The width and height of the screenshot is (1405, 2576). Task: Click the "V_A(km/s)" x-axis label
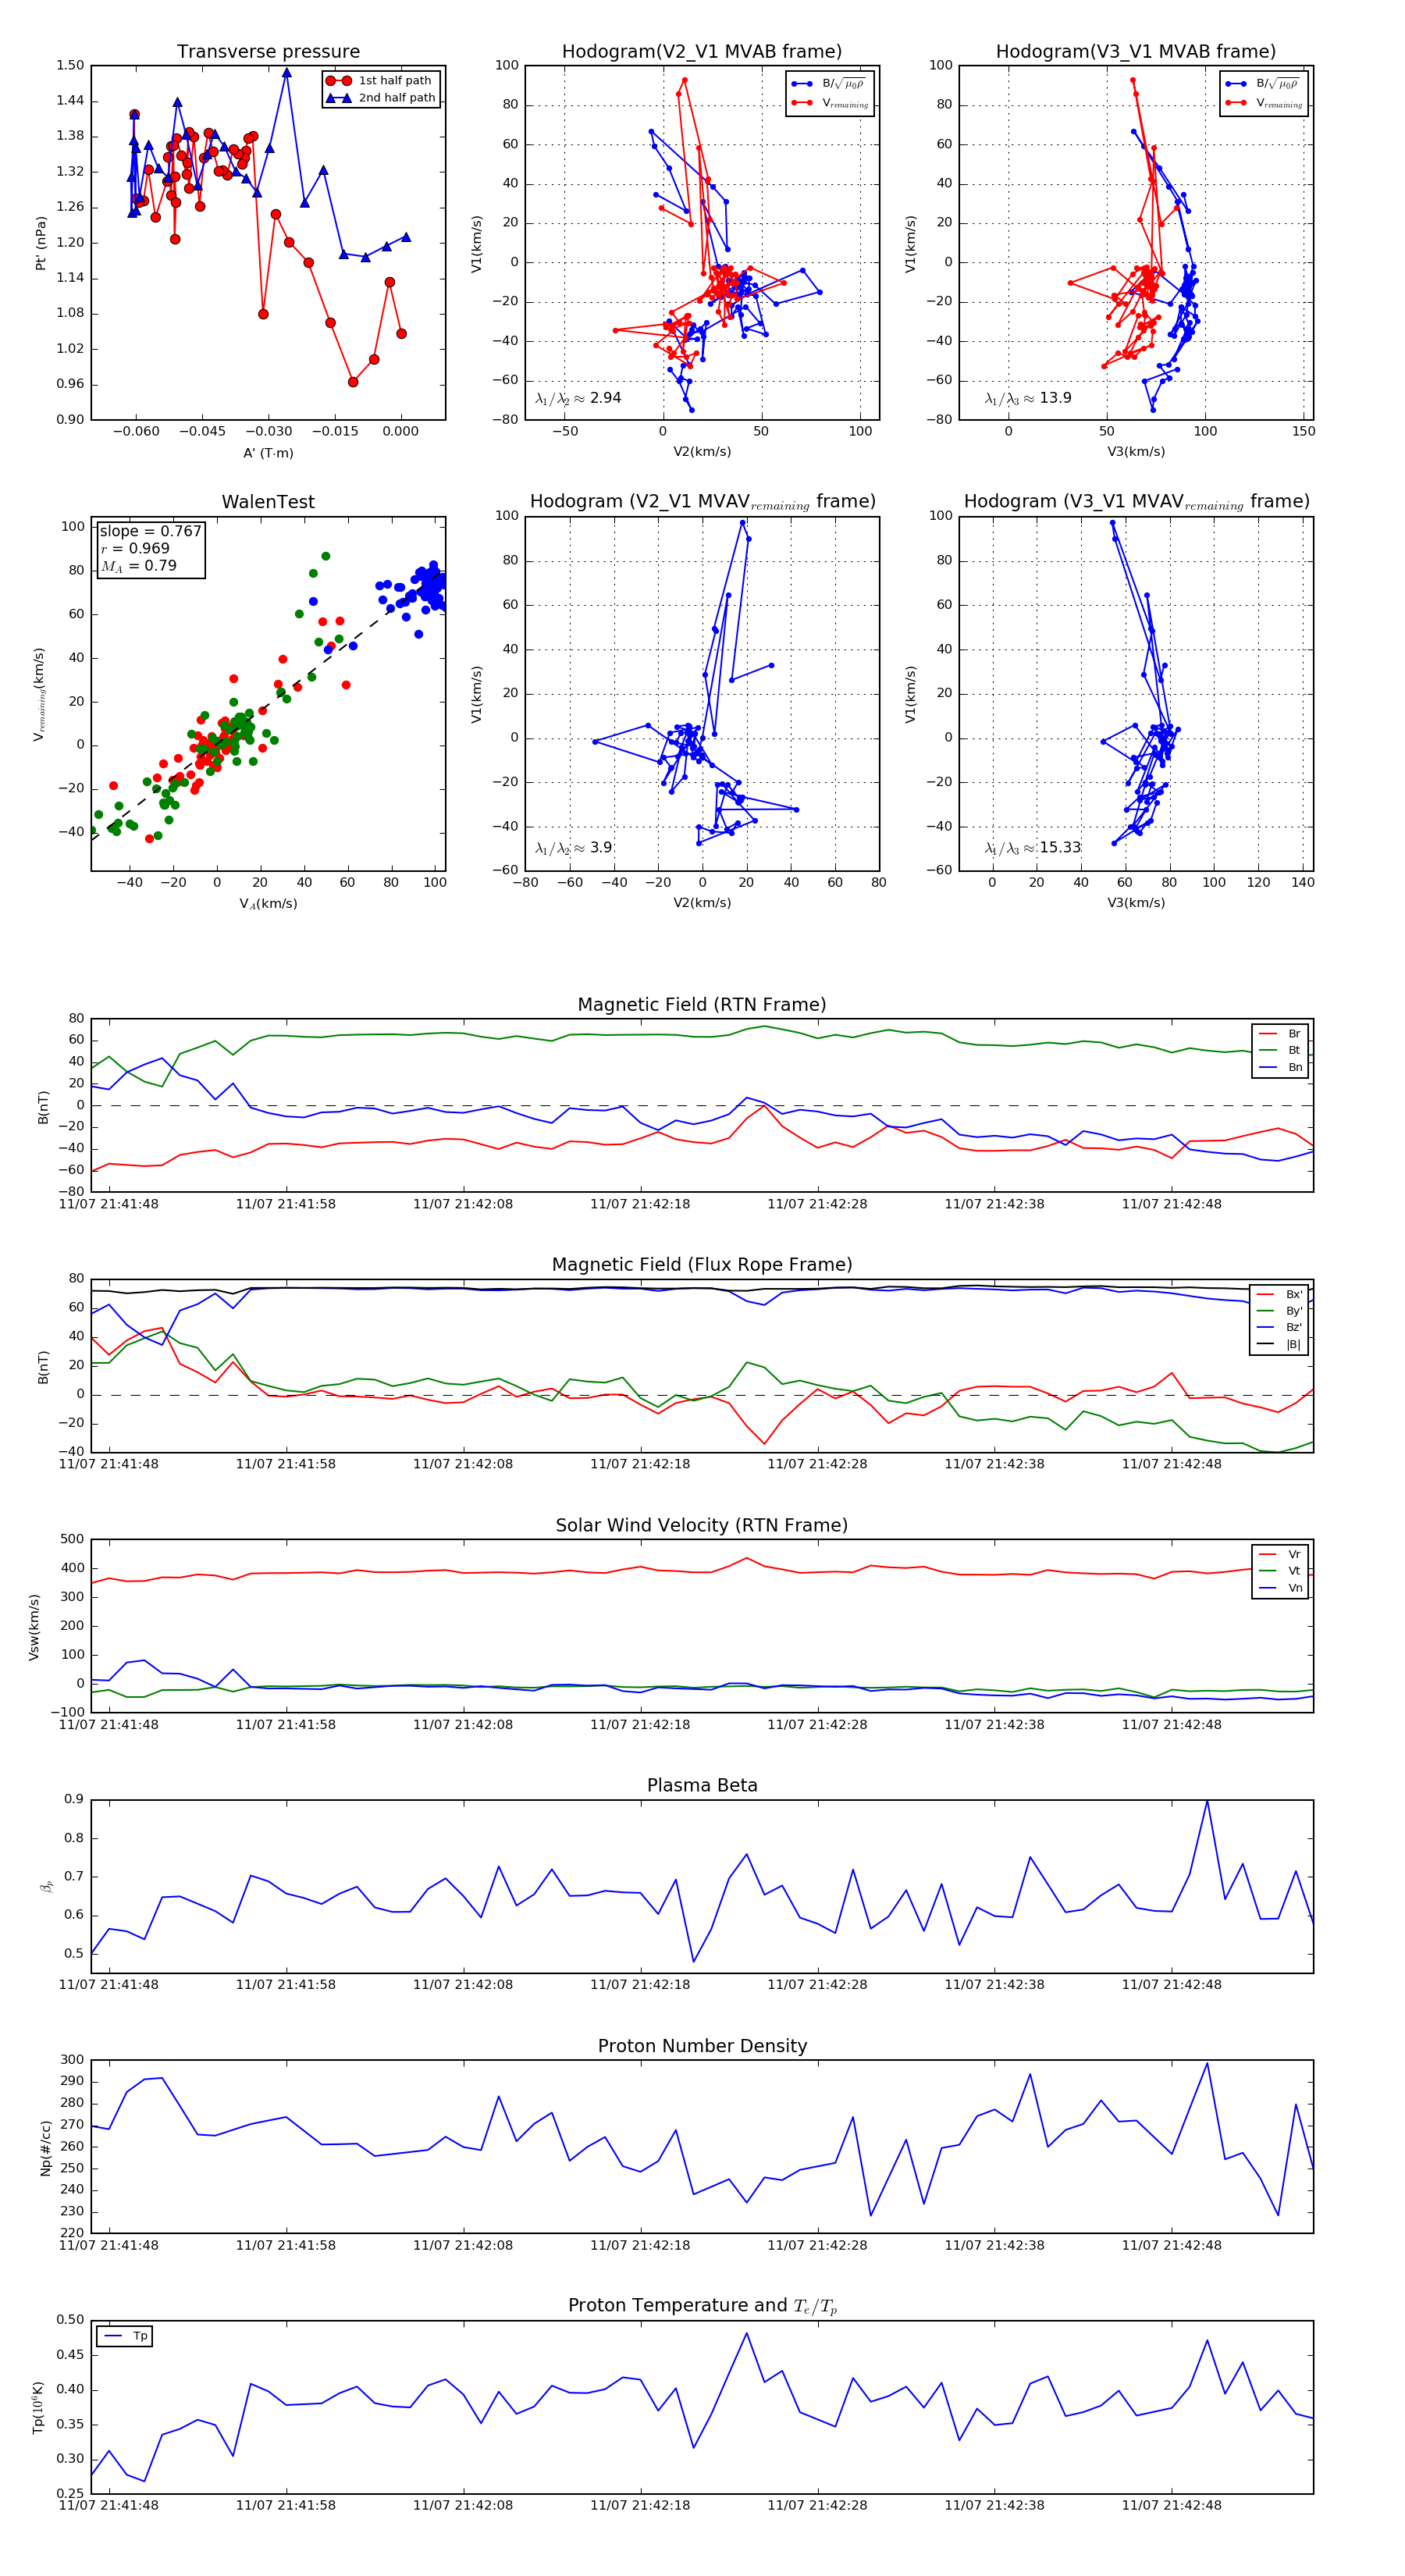268,904
